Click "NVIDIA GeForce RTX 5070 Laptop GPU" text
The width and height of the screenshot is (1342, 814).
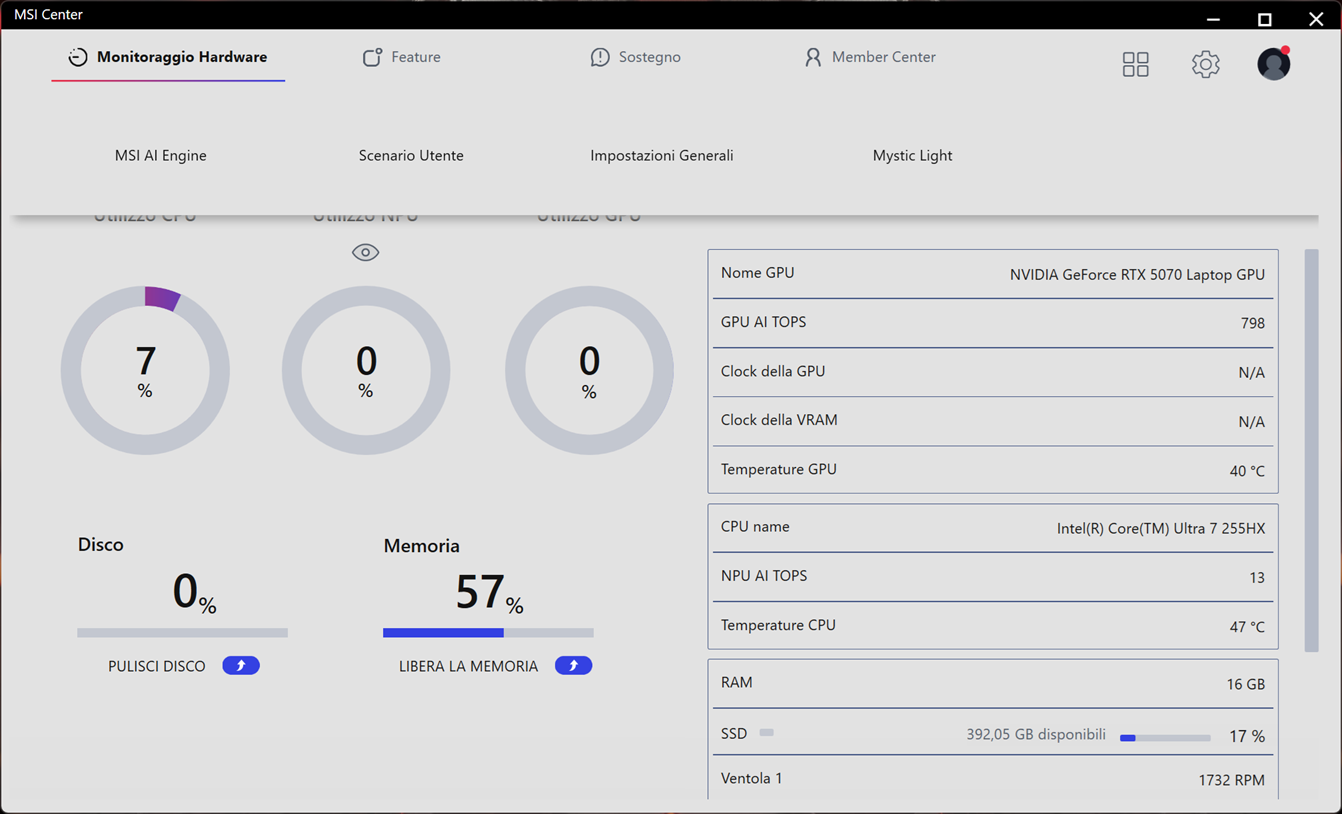[x=1137, y=274]
